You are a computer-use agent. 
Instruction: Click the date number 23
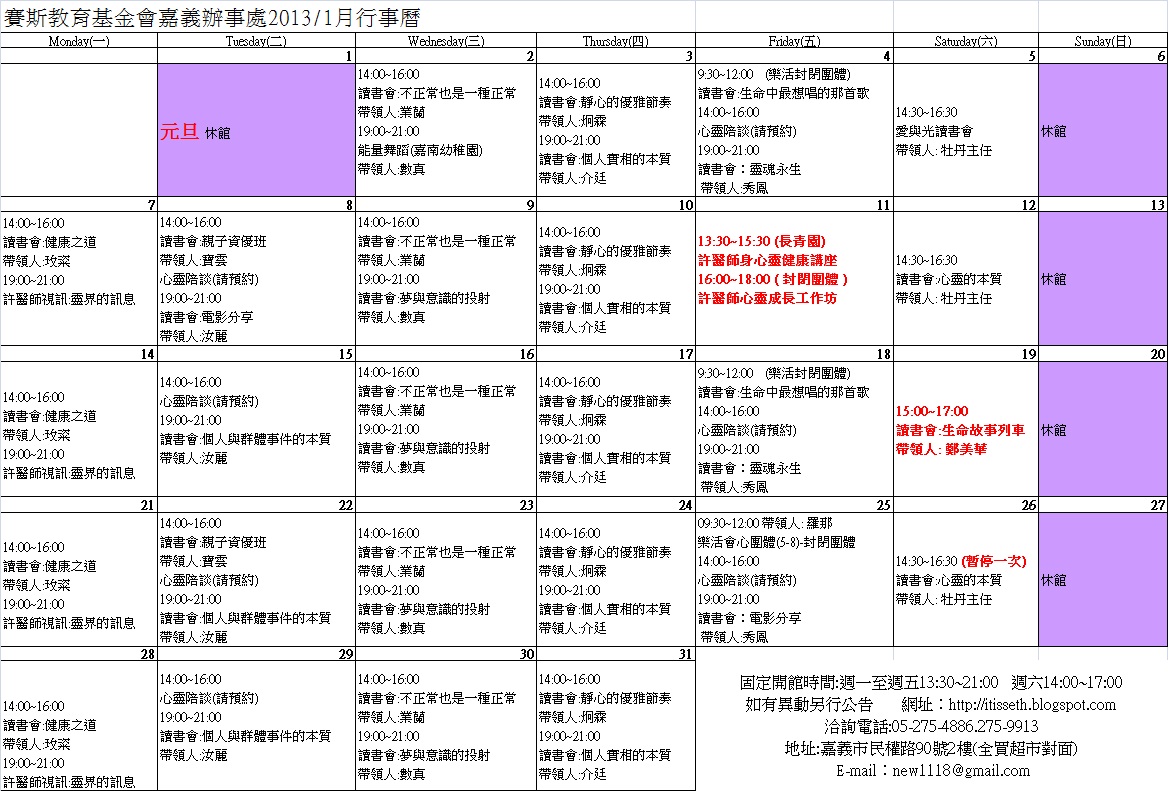click(527, 505)
